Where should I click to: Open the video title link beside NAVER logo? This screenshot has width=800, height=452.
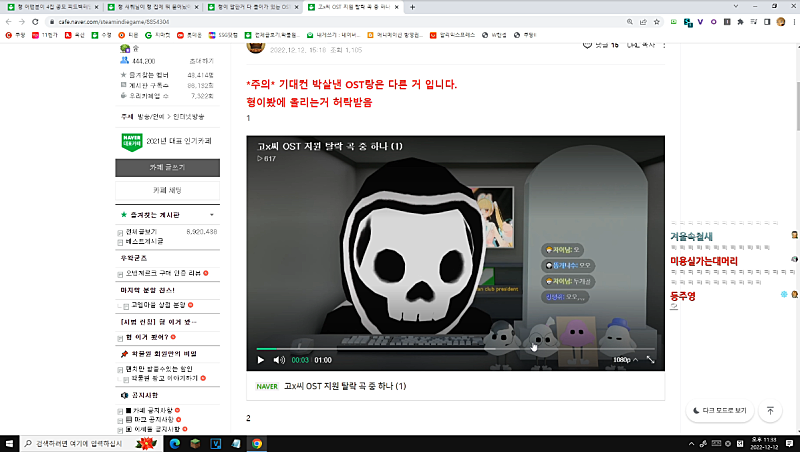[345, 386]
